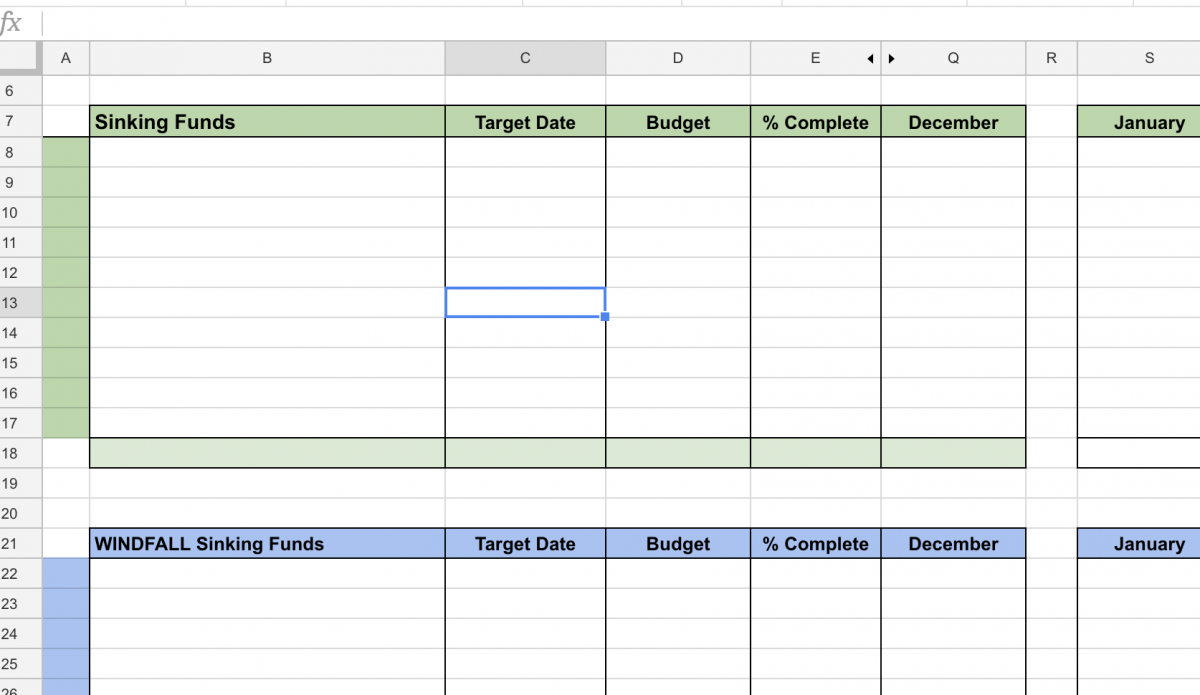1200x695 pixels.
Task: Select row 13 header
Action: pyautogui.click(x=21, y=303)
